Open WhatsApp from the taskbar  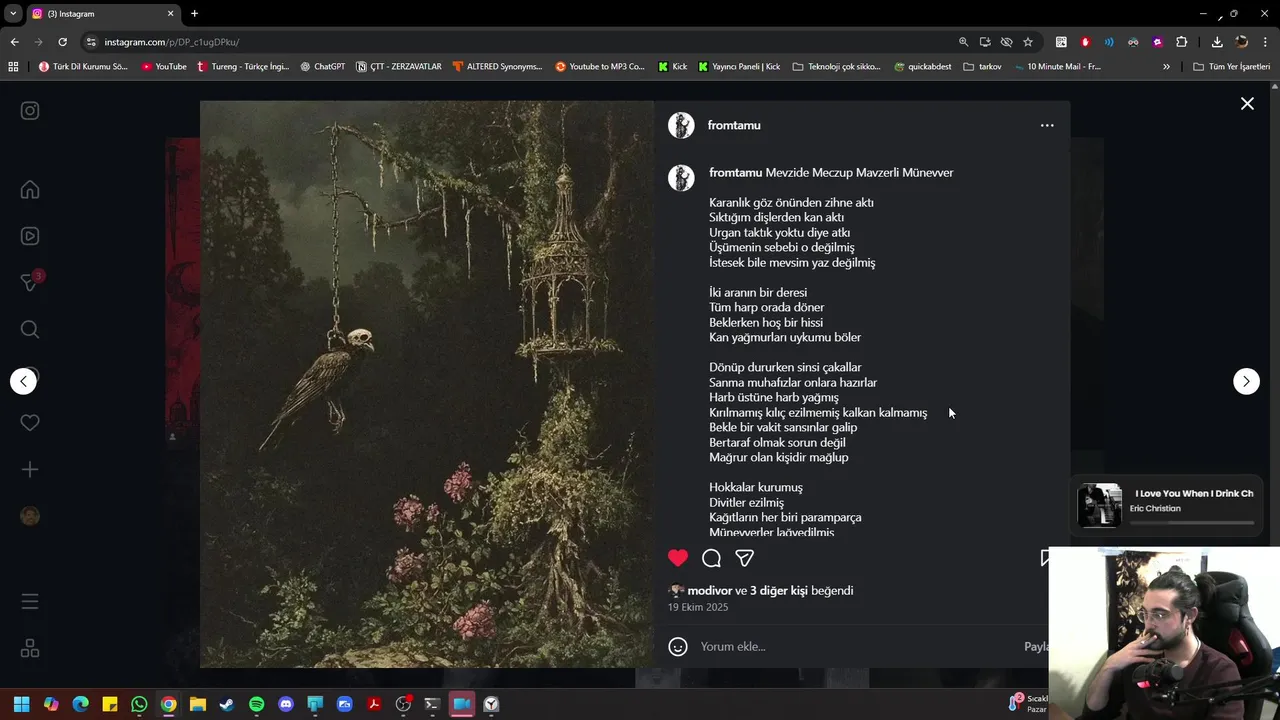tap(139, 704)
